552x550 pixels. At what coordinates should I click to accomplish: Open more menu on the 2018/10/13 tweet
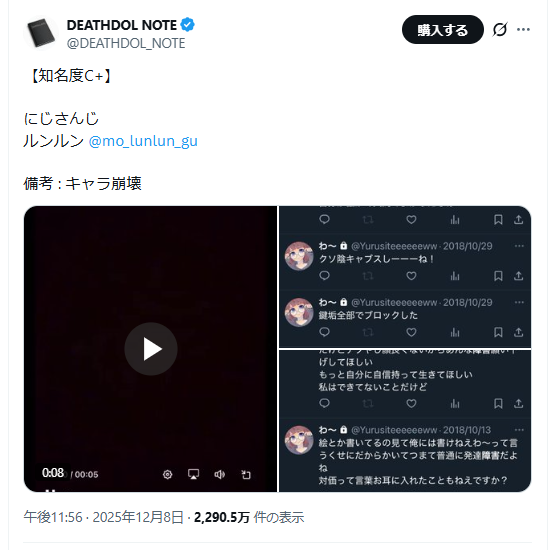pos(519,430)
